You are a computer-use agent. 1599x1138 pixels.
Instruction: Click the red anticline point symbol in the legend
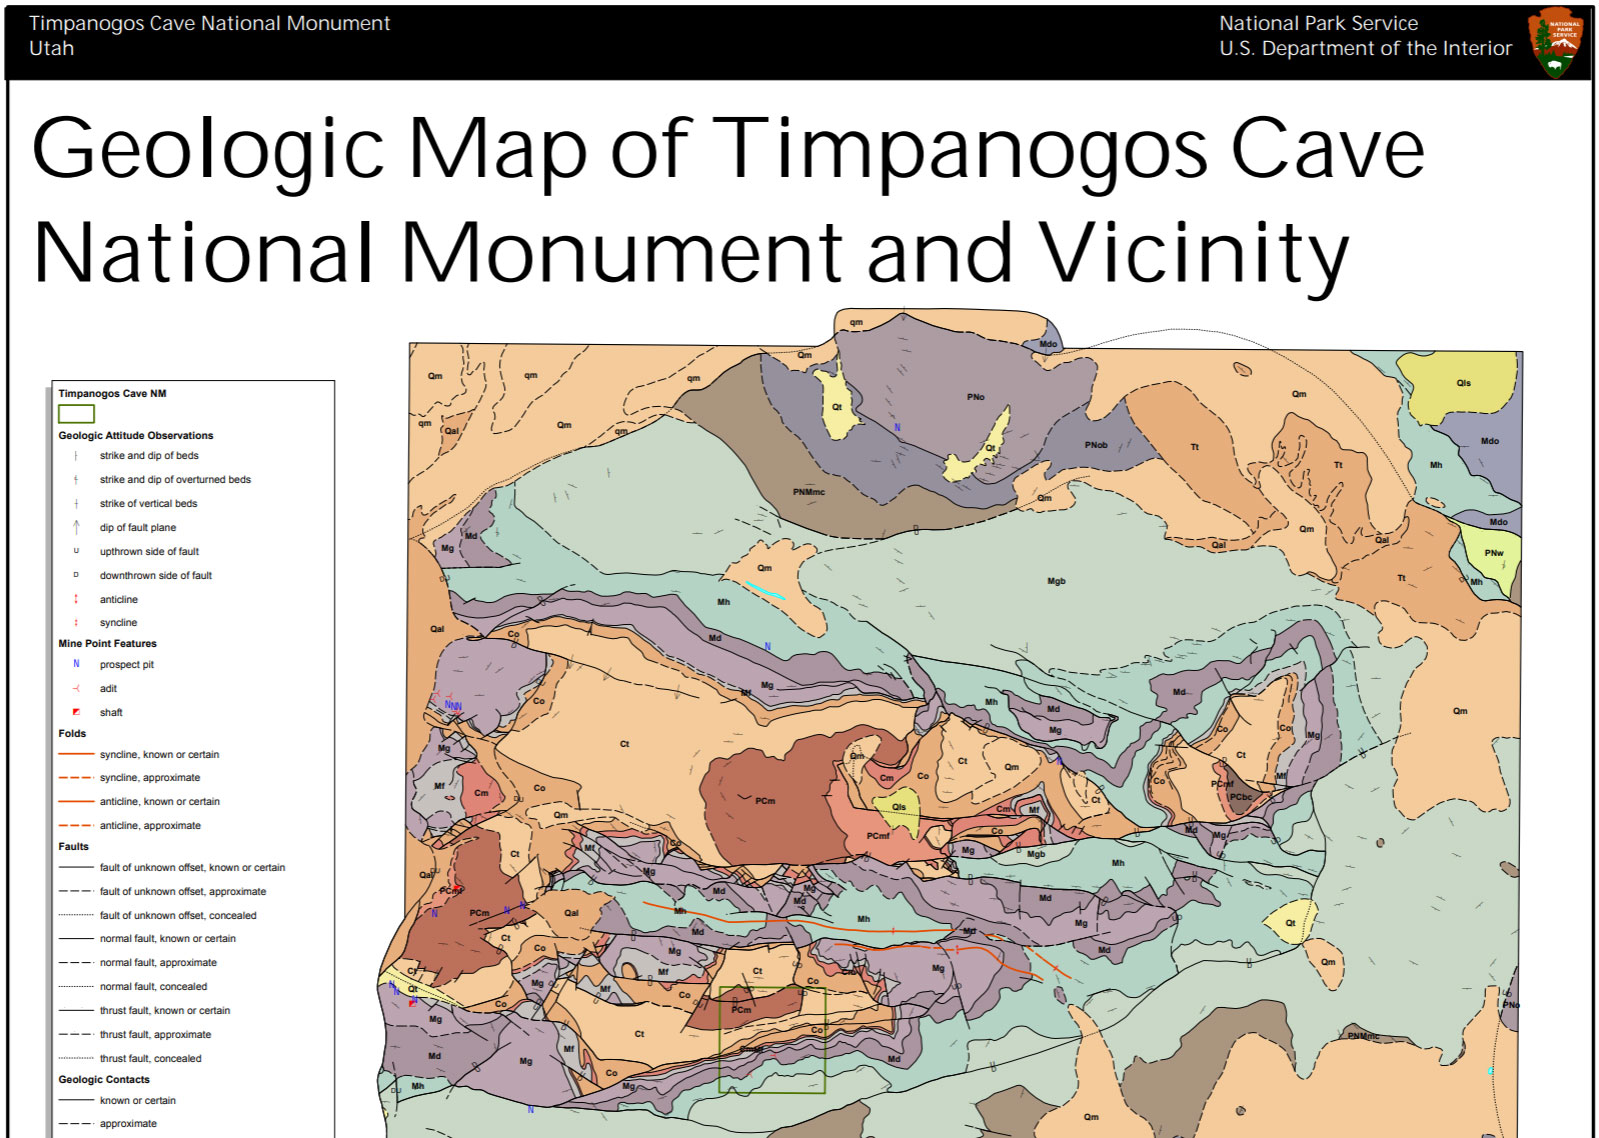[76, 599]
